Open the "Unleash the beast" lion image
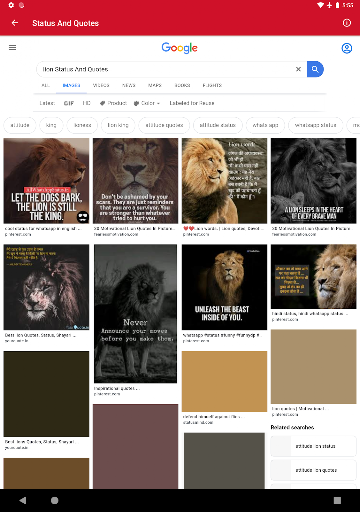This screenshot has width=360, height=512. point(224,287)
